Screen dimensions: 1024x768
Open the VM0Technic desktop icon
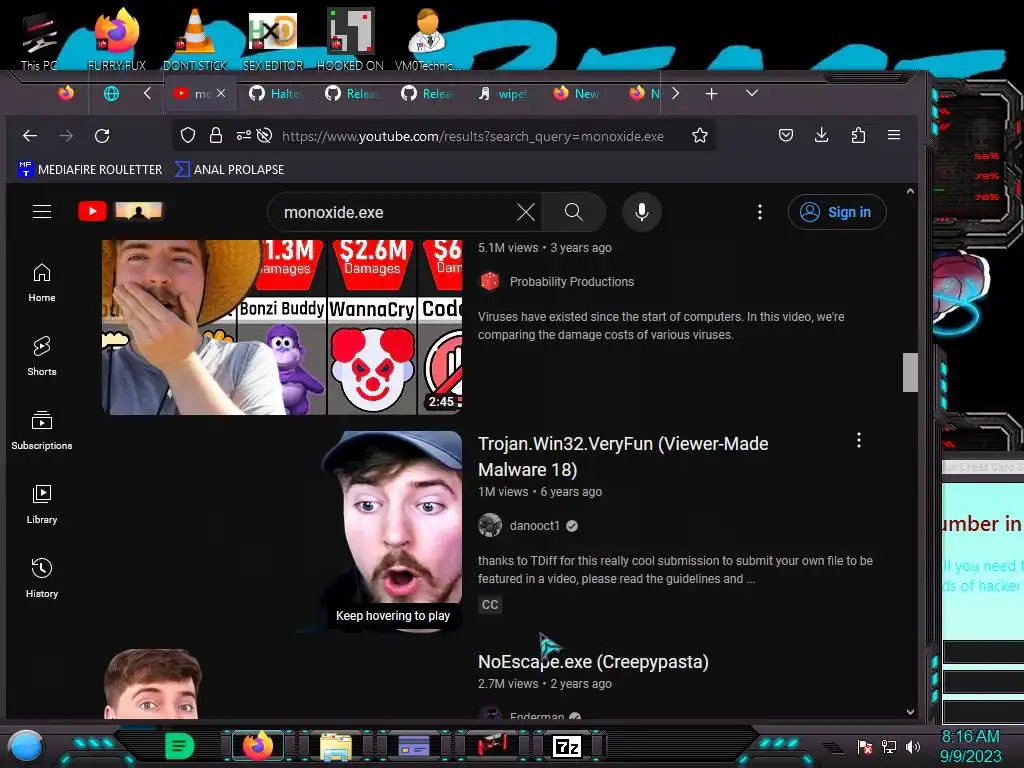427,39
